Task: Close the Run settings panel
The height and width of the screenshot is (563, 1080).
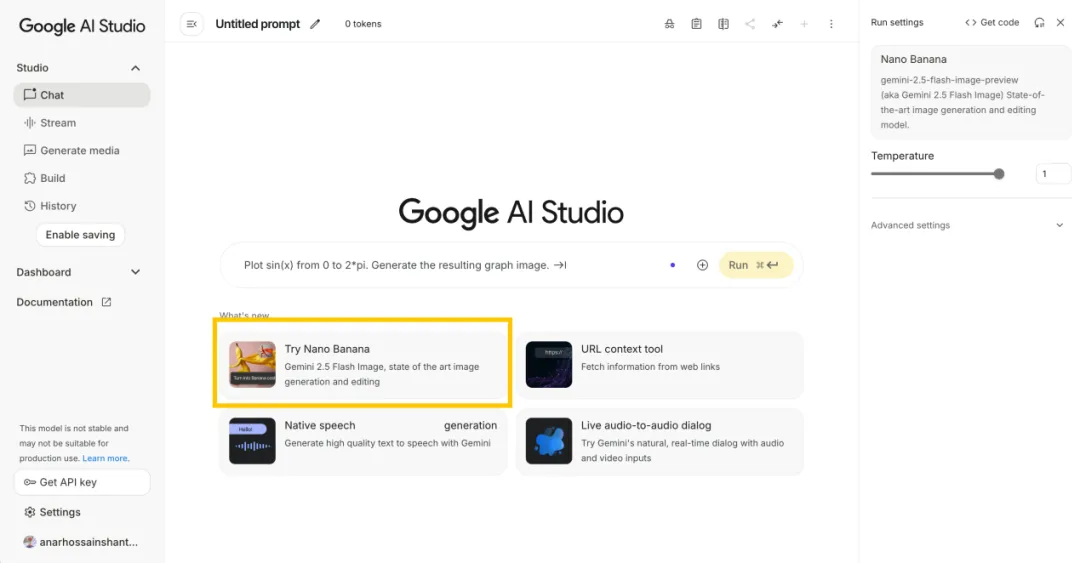Action: pos(1061,23)
